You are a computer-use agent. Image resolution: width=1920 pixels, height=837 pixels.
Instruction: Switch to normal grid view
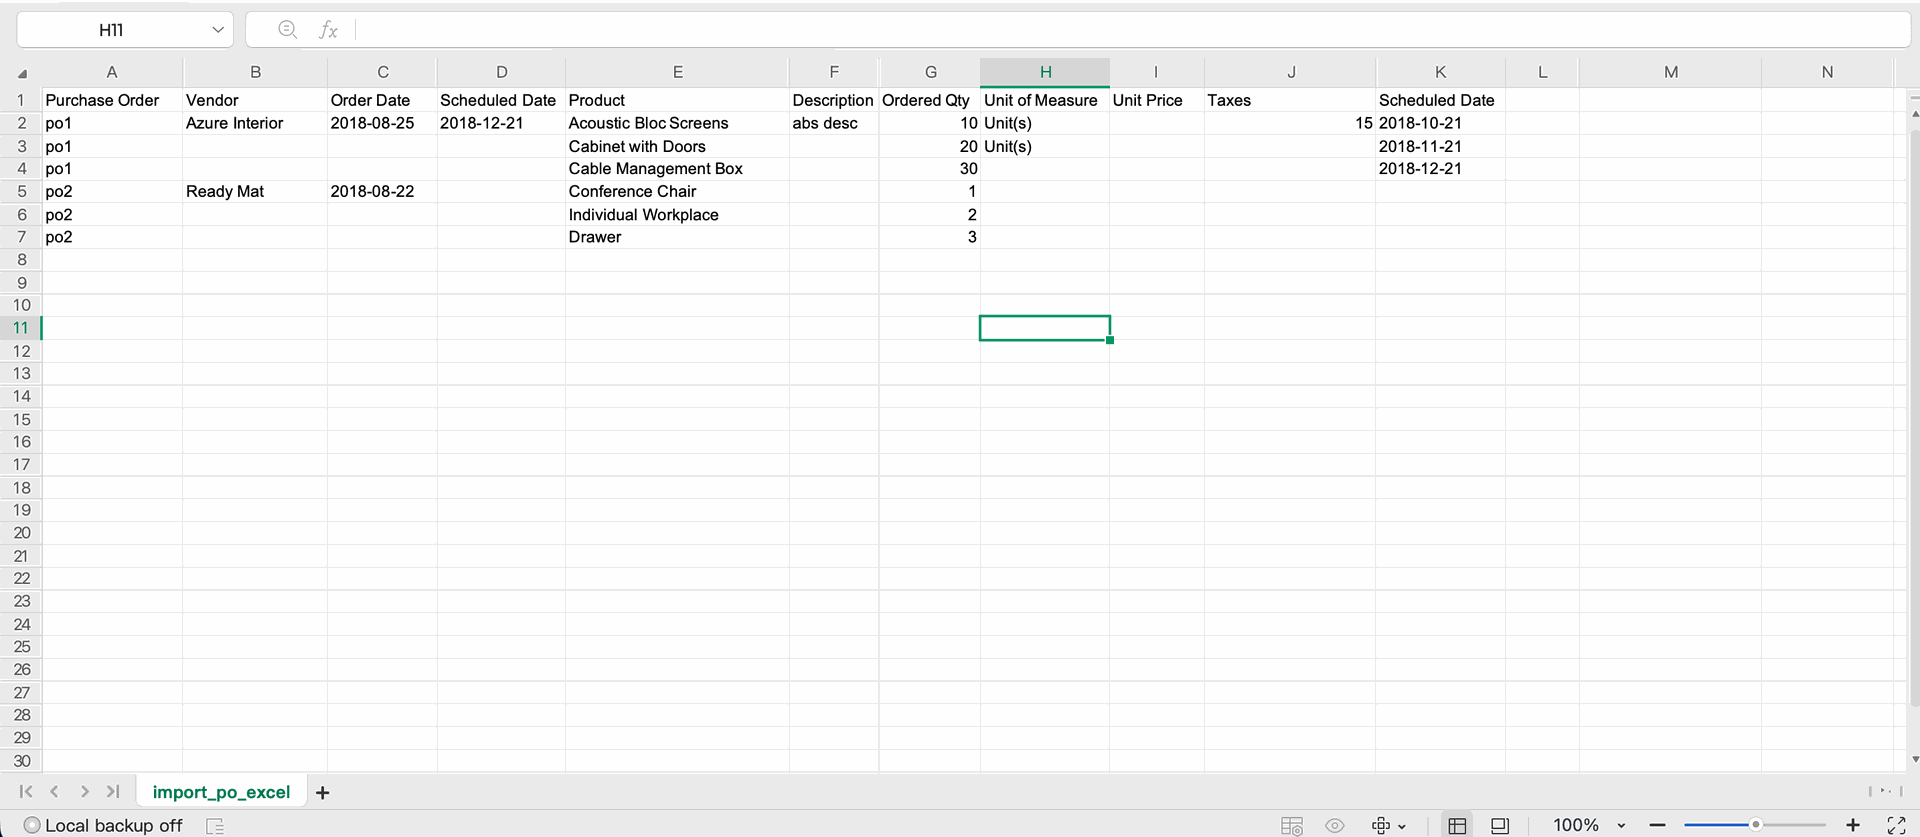tap(1457, 826)
